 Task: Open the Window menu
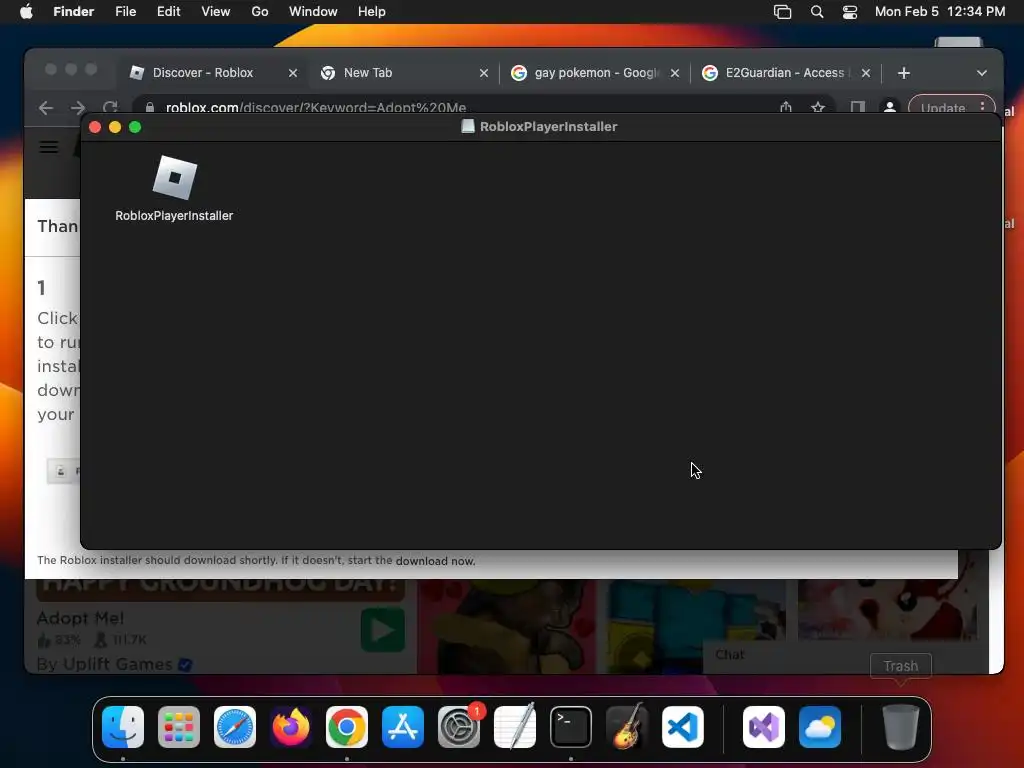click(x=313, y=12)
